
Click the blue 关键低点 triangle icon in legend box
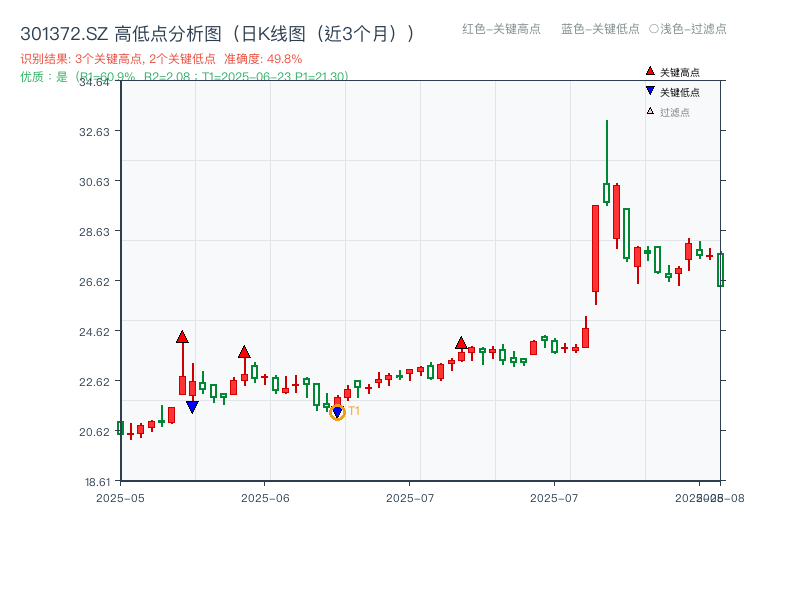pos(649,89)
